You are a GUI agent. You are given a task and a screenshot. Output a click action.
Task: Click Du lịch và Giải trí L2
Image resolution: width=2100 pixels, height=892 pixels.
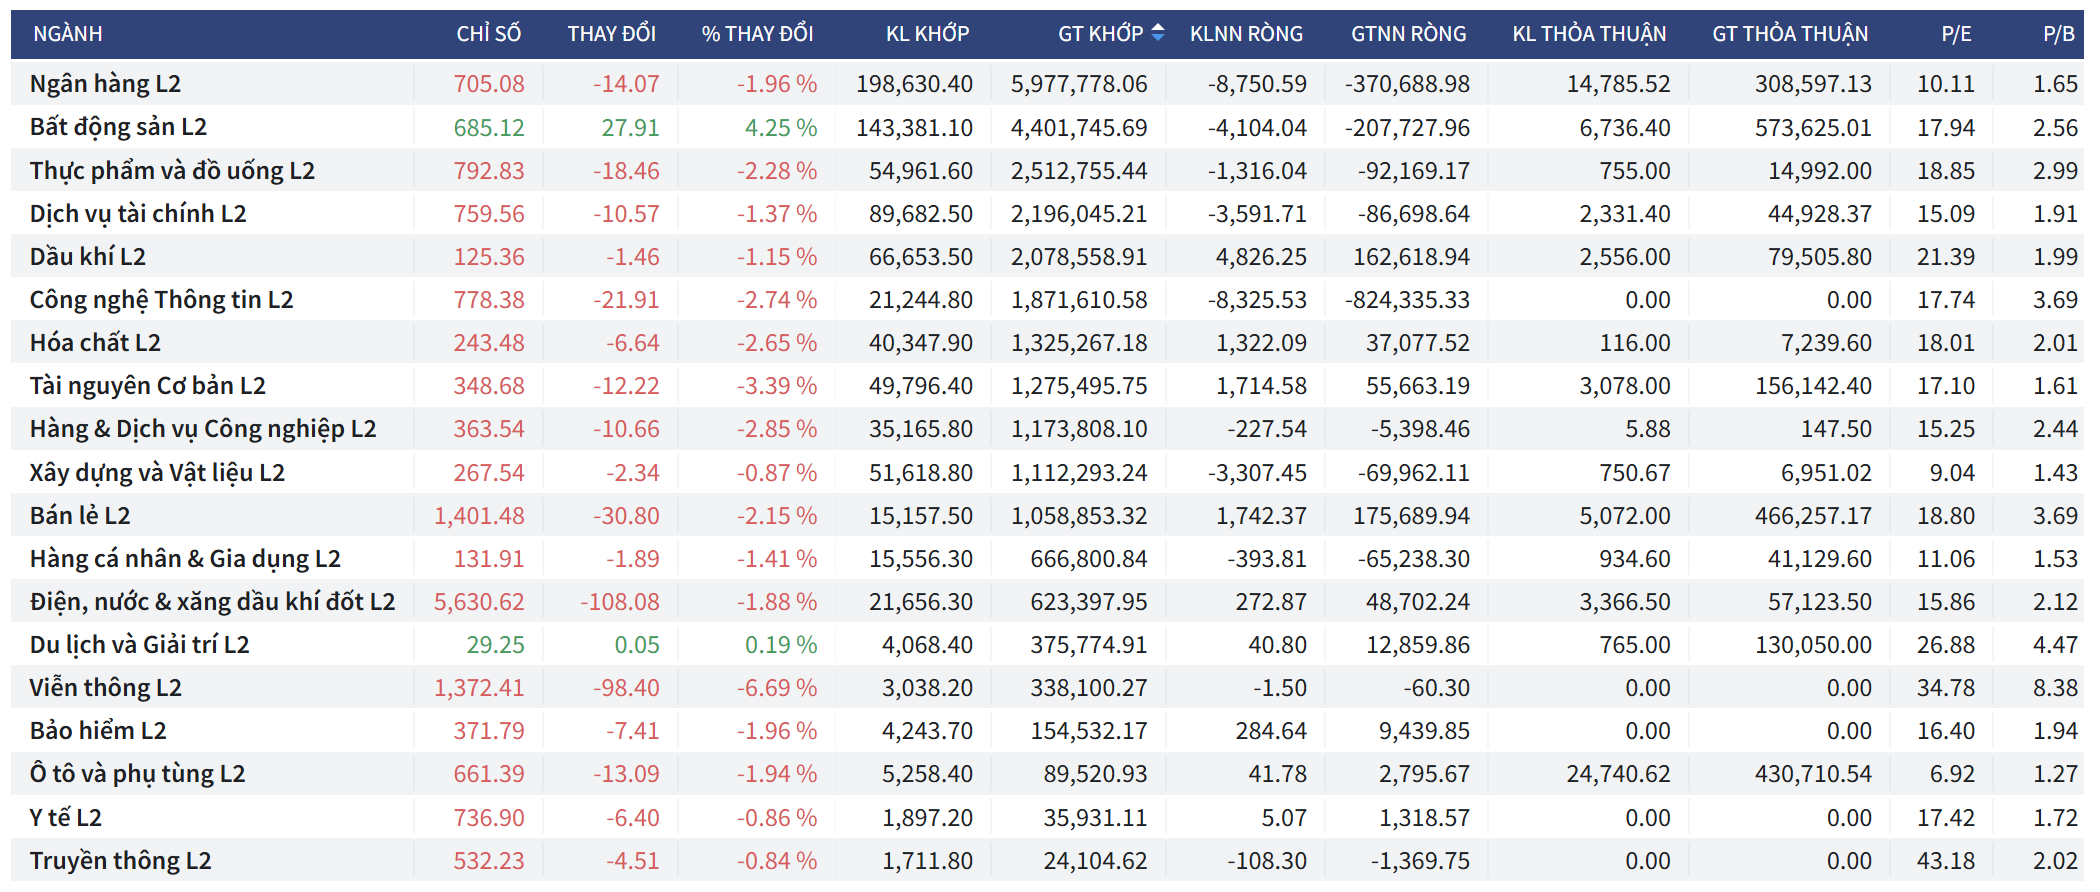[x=139, y=645]
